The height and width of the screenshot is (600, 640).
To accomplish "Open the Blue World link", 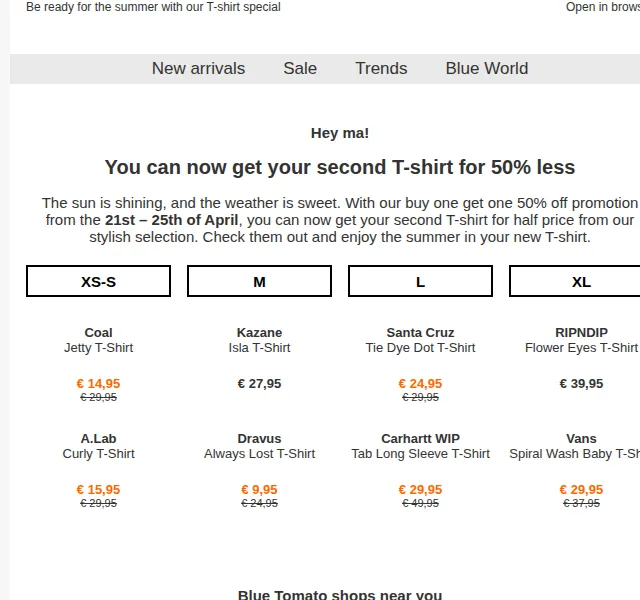I will pyautogui.click(x=487, y=69).
